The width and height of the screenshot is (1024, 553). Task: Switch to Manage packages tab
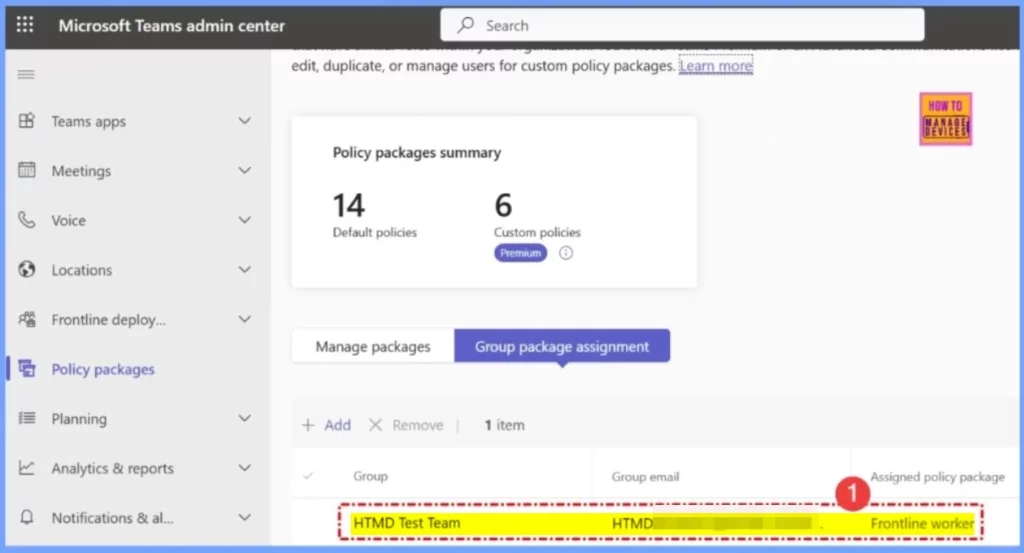(373, 346)
